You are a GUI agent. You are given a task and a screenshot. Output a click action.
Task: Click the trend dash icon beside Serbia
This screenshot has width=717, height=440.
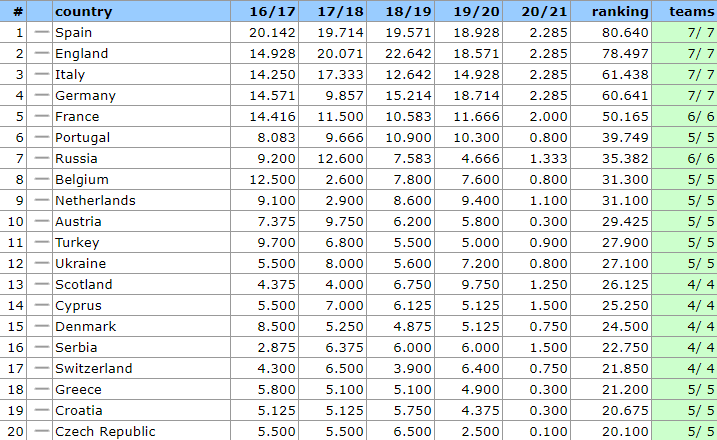tap(41, 348)
